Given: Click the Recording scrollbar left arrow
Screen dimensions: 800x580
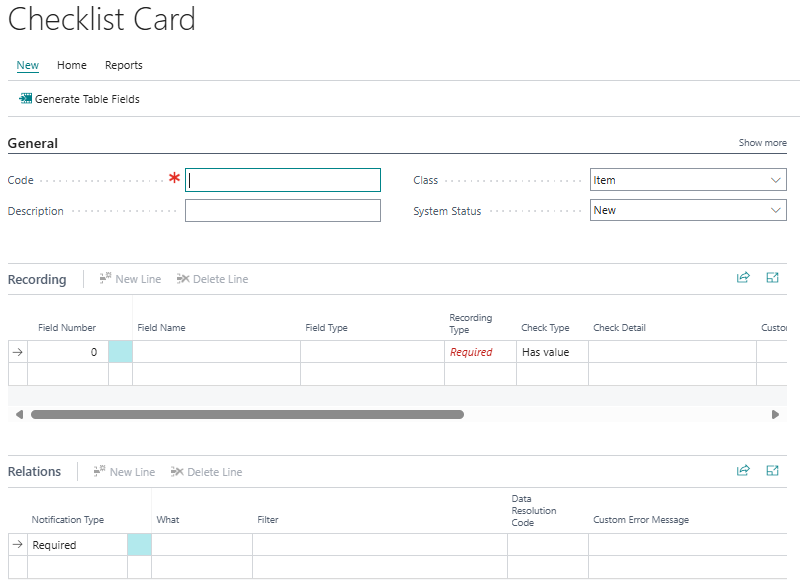Looking at the screenshot, I should click(x=19, y=414).
